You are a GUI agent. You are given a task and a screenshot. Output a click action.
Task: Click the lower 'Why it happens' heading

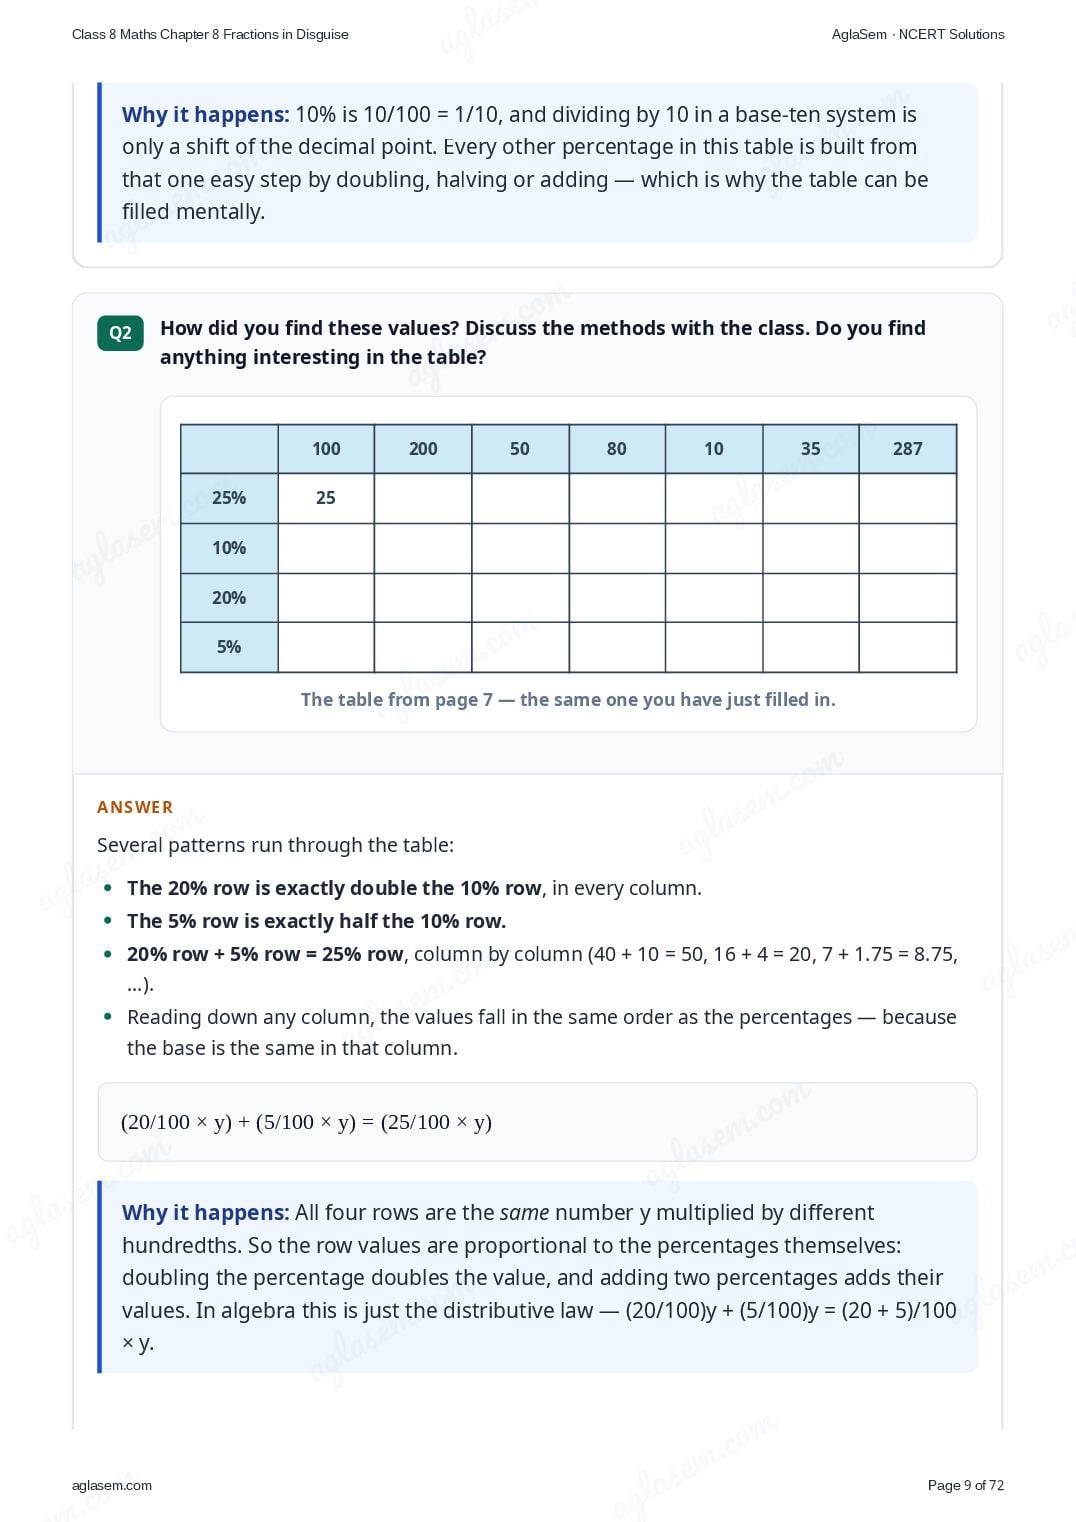pos(205,1213)
